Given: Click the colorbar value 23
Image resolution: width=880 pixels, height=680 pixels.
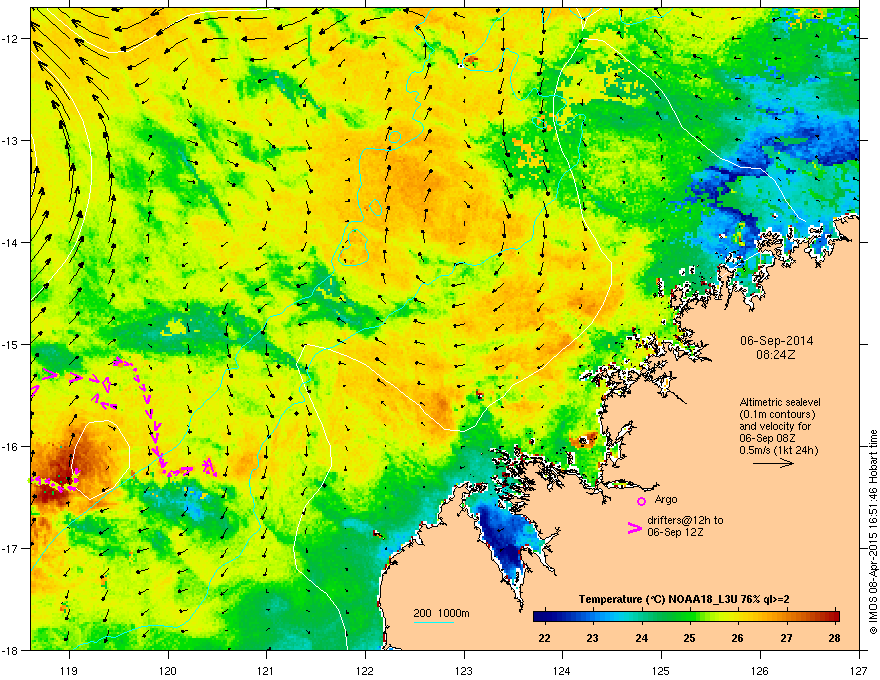Looking at the screenshot, I should 592,638.
